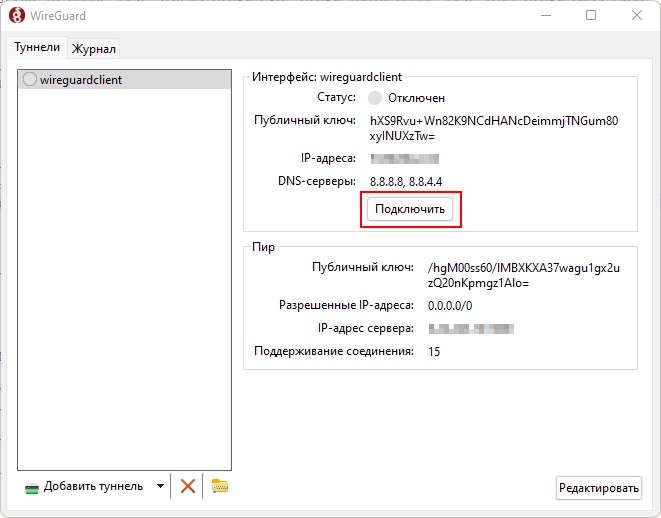Click keepalive value 15
The image size is (661, 518).
(434, 352)
